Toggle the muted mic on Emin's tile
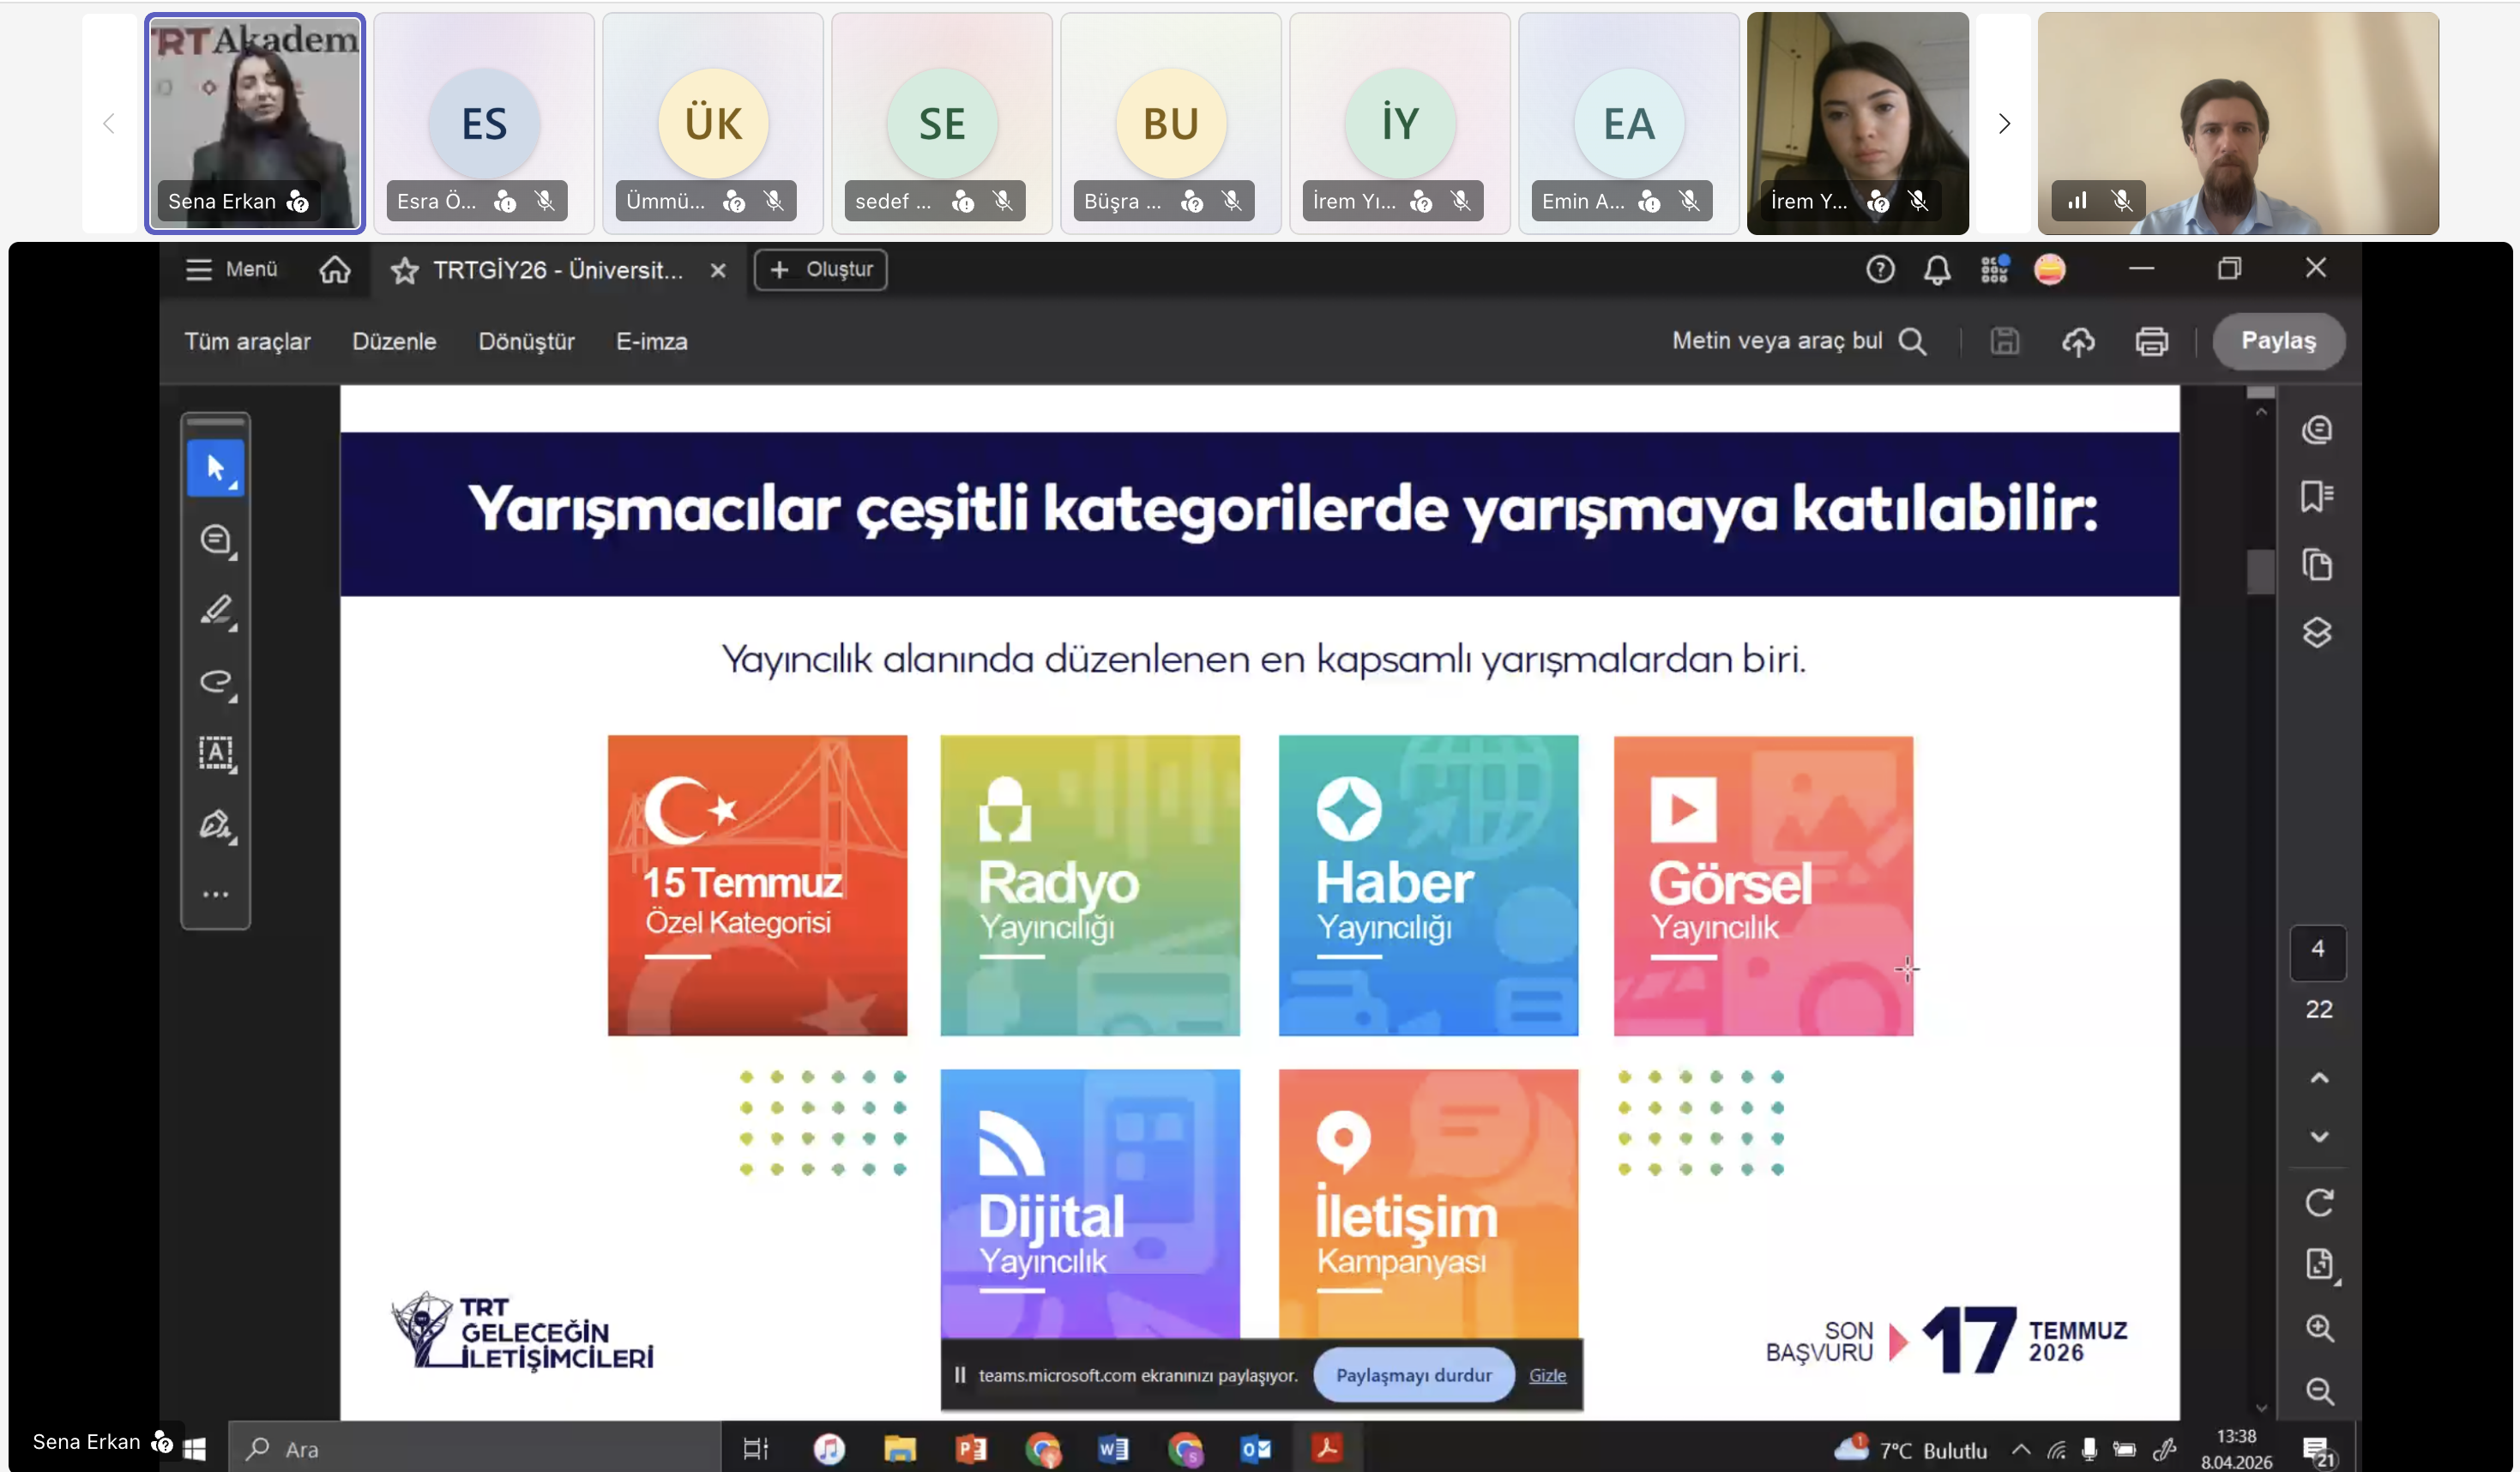The image size is (2520, 1472). tap(1689, 202)
